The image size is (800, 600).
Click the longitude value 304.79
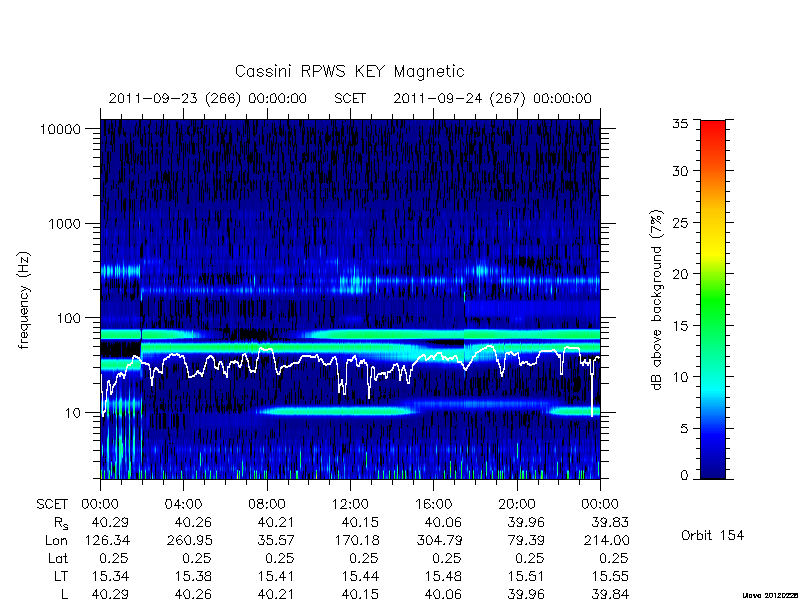[x=438, y=540]
